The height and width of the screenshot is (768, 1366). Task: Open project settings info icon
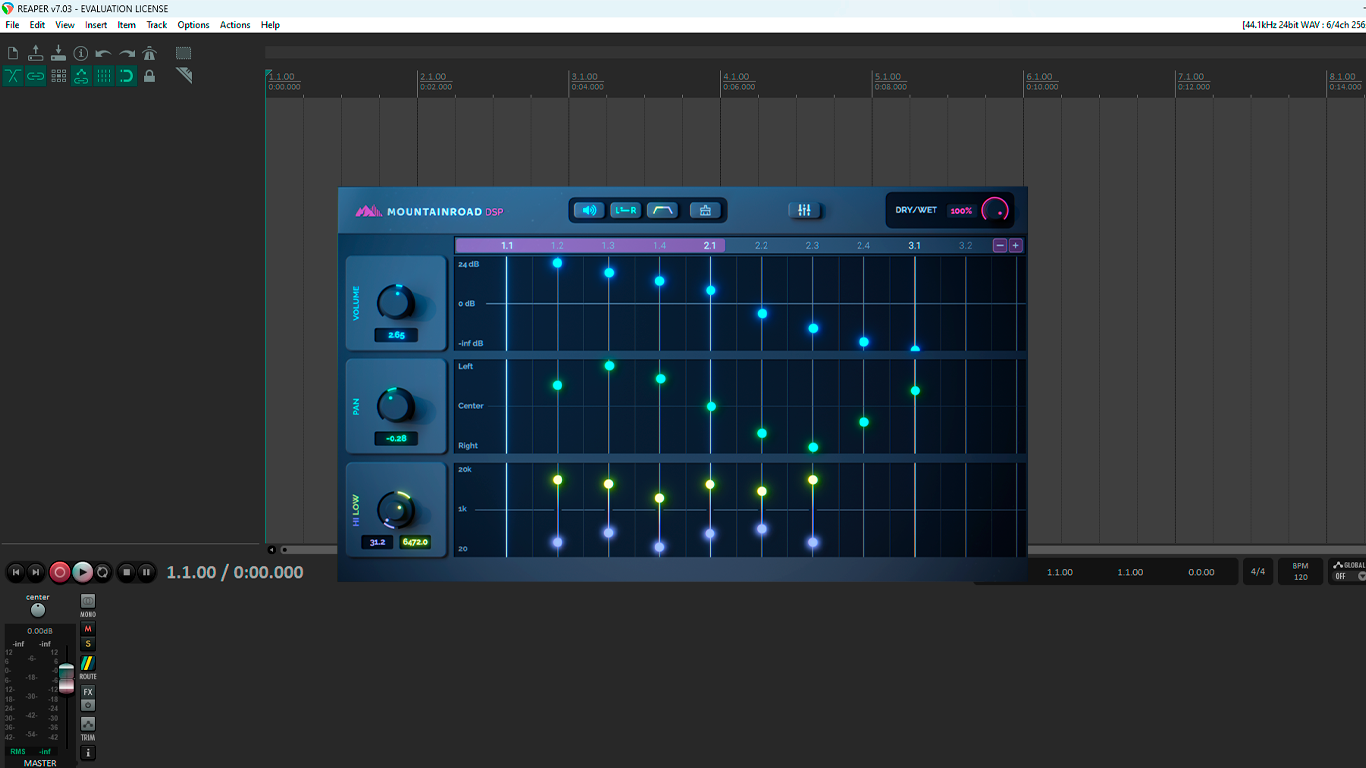click(x=81, y=53)
